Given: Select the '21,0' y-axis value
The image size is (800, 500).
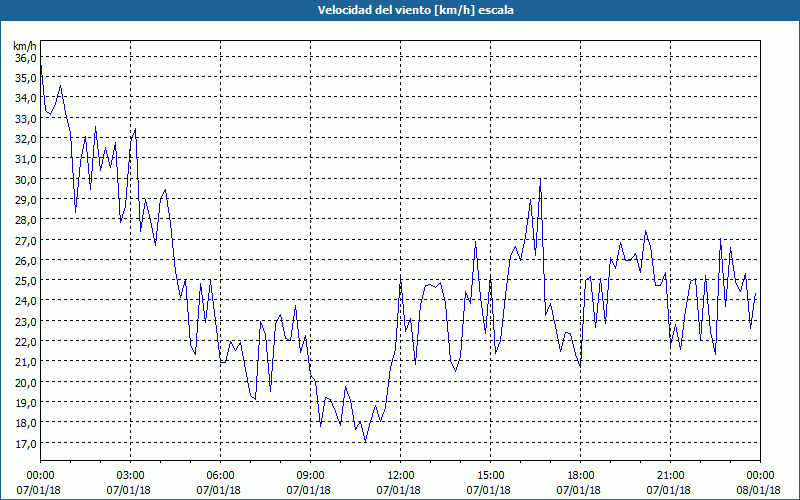Looking at the screenshot, I should click(26, 362).
